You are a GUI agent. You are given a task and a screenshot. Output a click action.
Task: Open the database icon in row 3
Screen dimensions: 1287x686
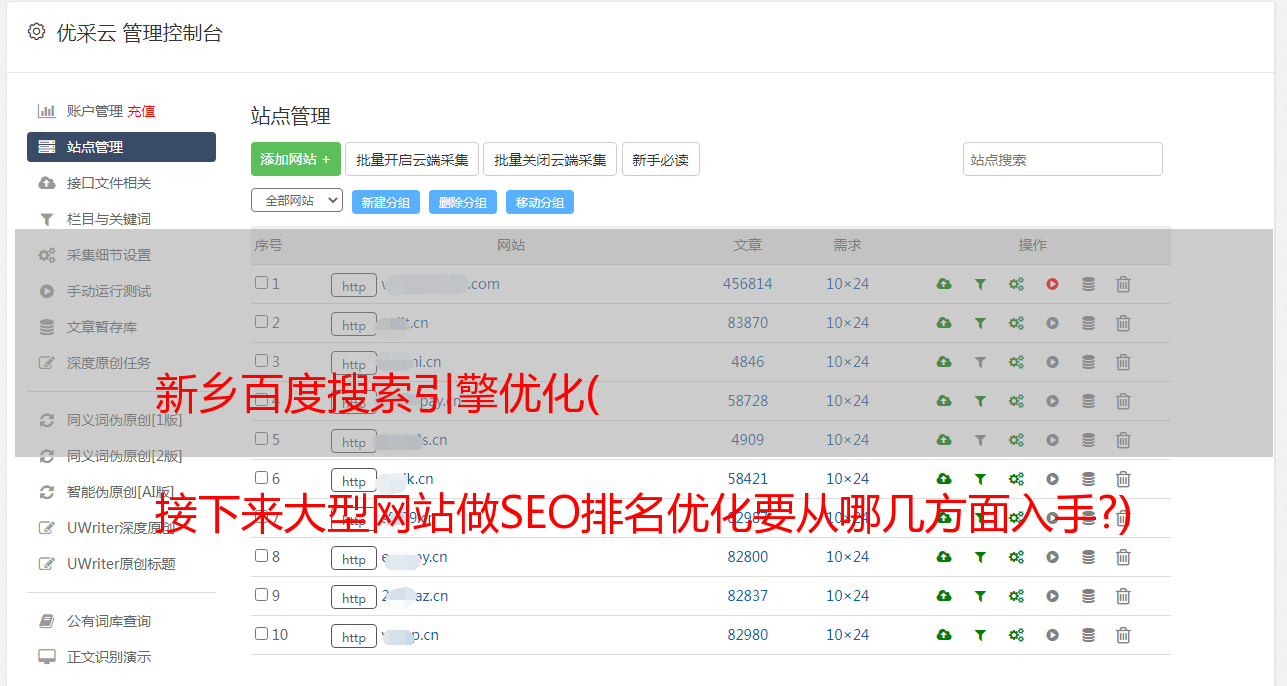coord(1088,362)
